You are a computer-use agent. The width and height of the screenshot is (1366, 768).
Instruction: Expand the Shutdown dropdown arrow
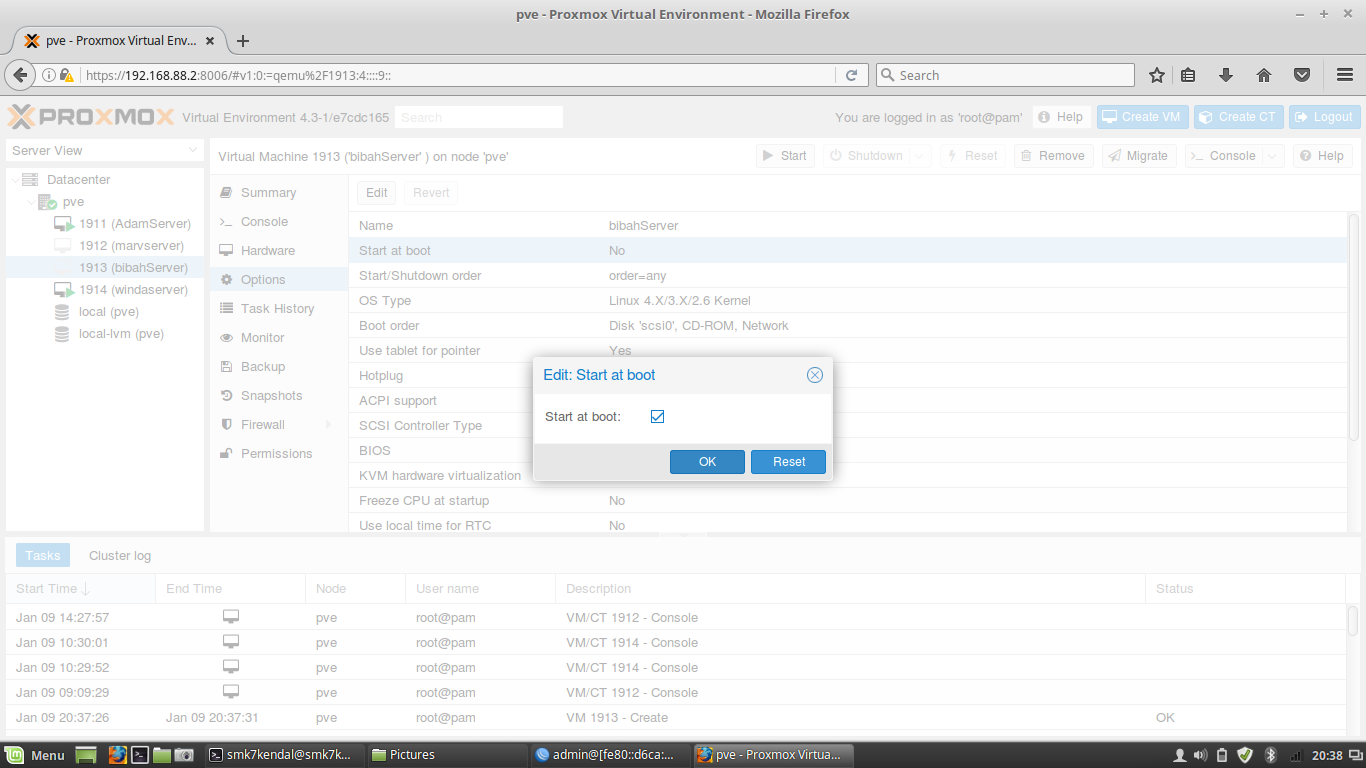[x=920, y=156]
